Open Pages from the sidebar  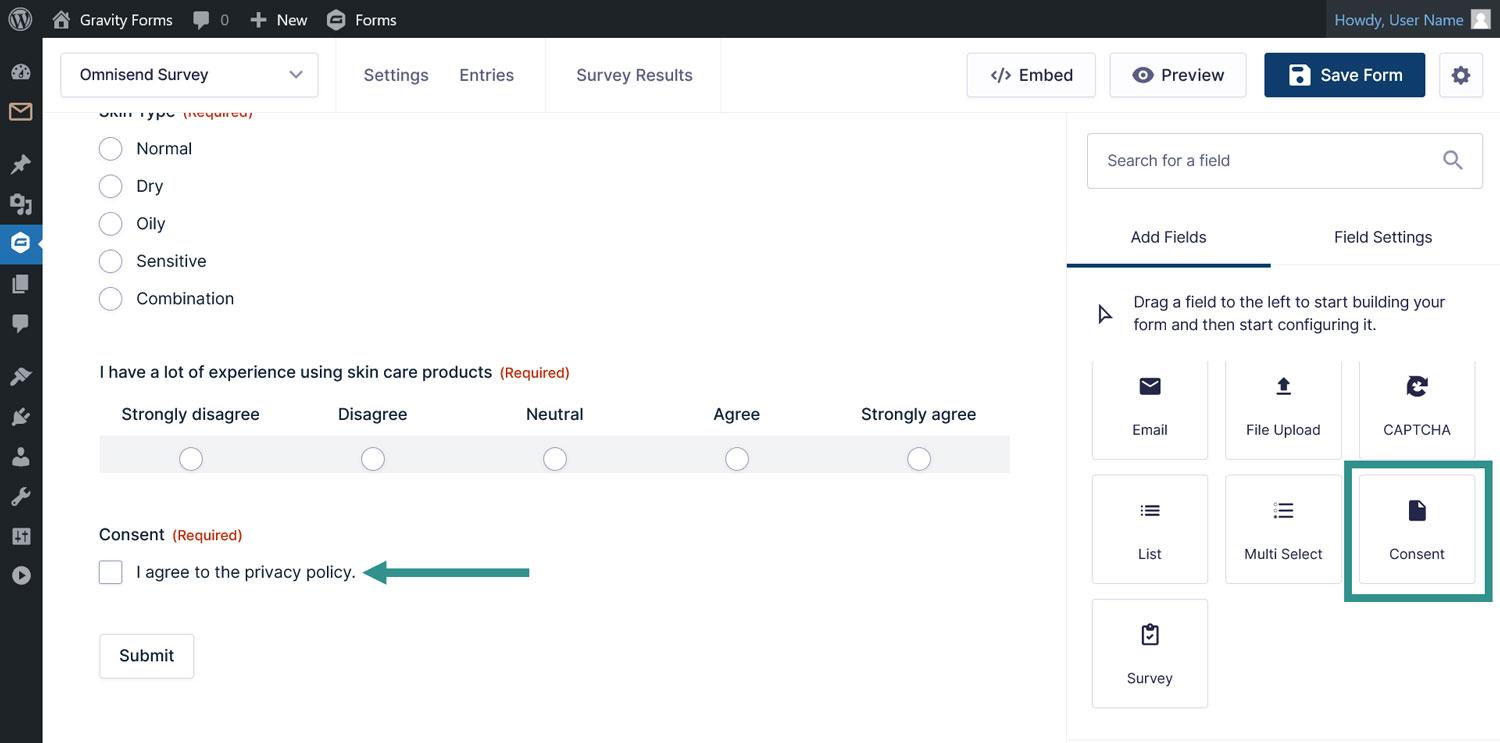(x=21, y=284)
